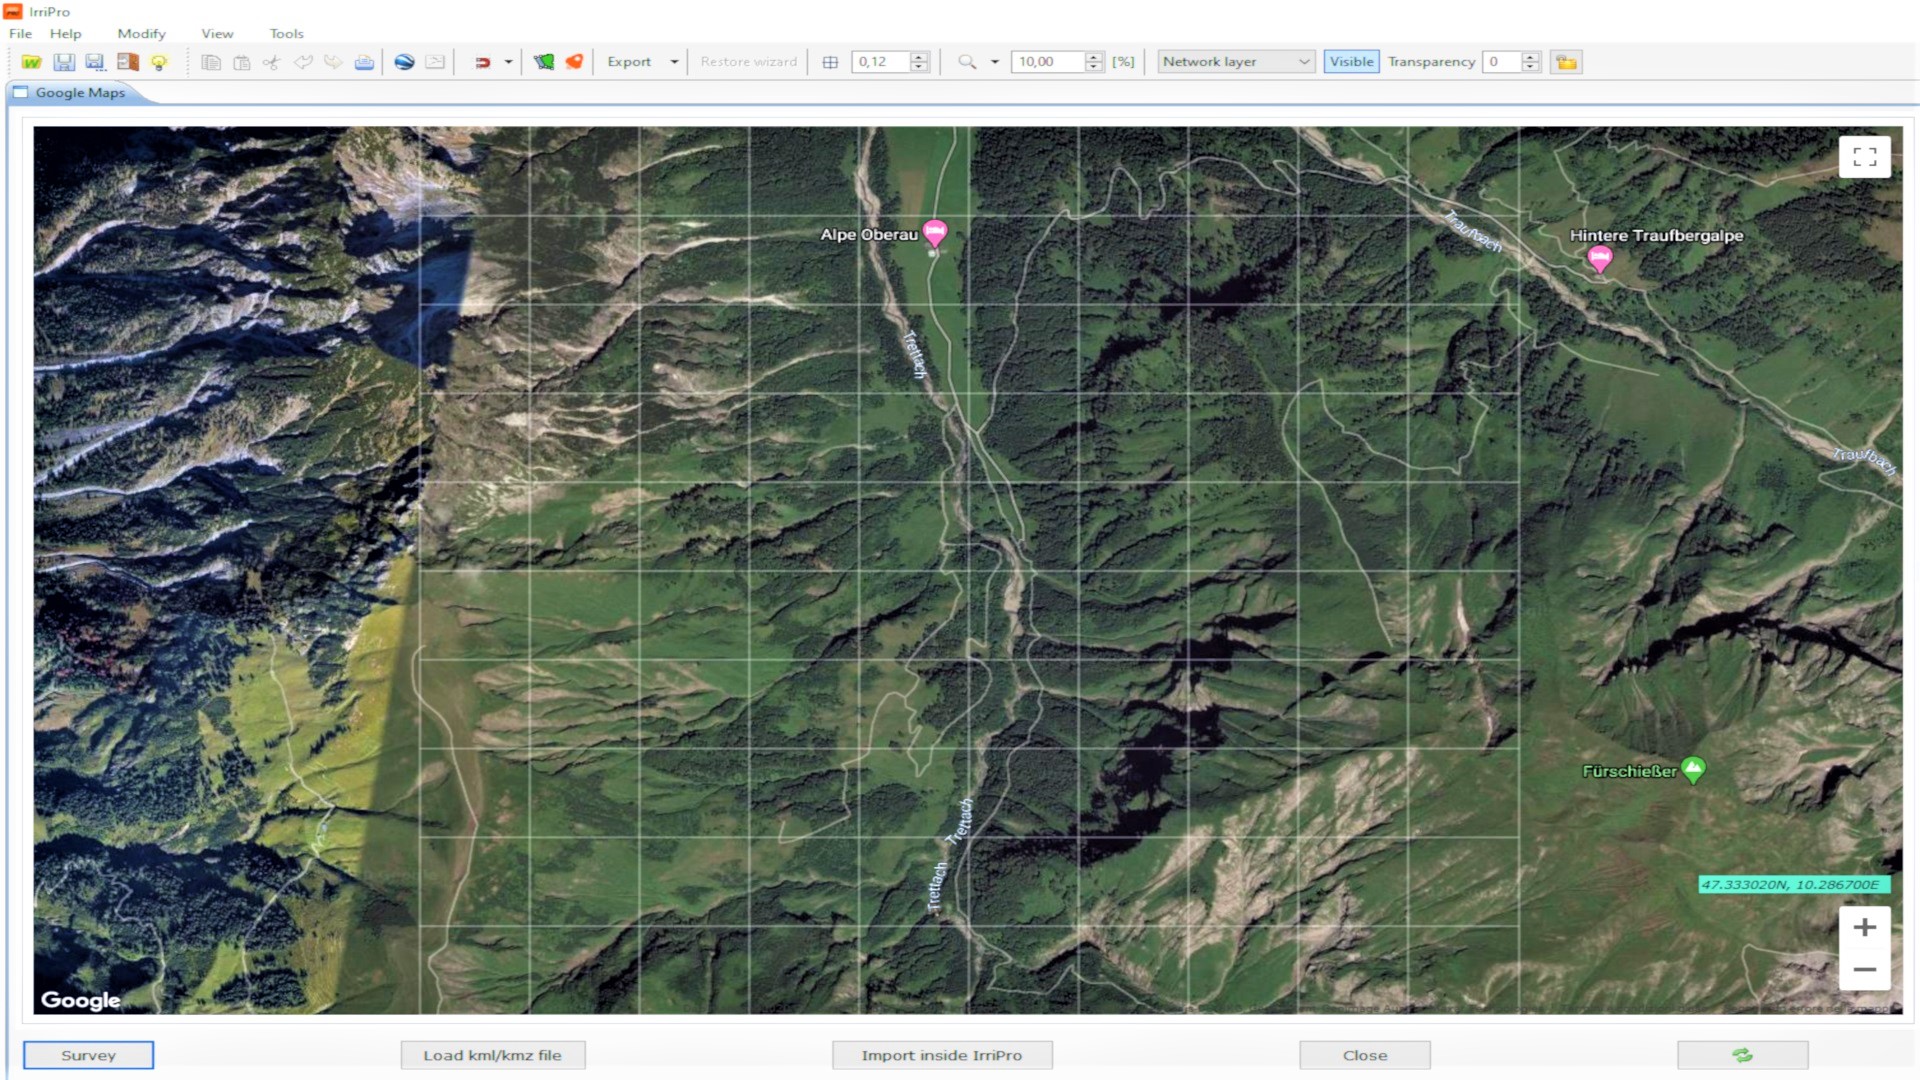Click the Google Earth globe icon
1920x1080 pixels.
(404, 62)
